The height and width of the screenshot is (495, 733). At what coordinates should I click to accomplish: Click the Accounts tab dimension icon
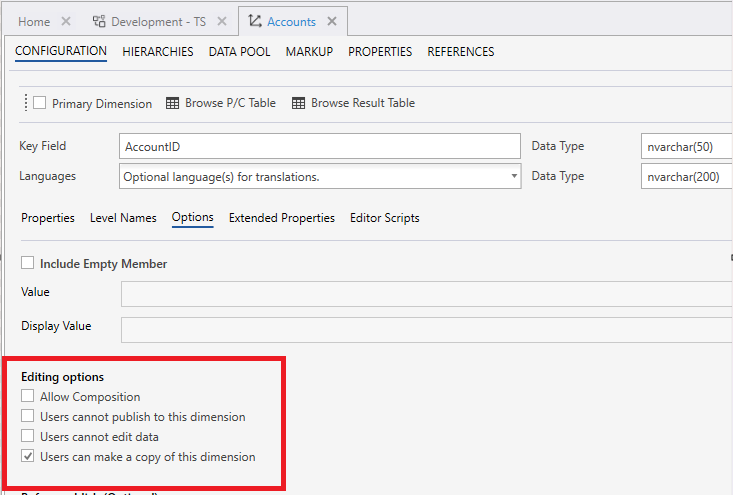[255, 21]
